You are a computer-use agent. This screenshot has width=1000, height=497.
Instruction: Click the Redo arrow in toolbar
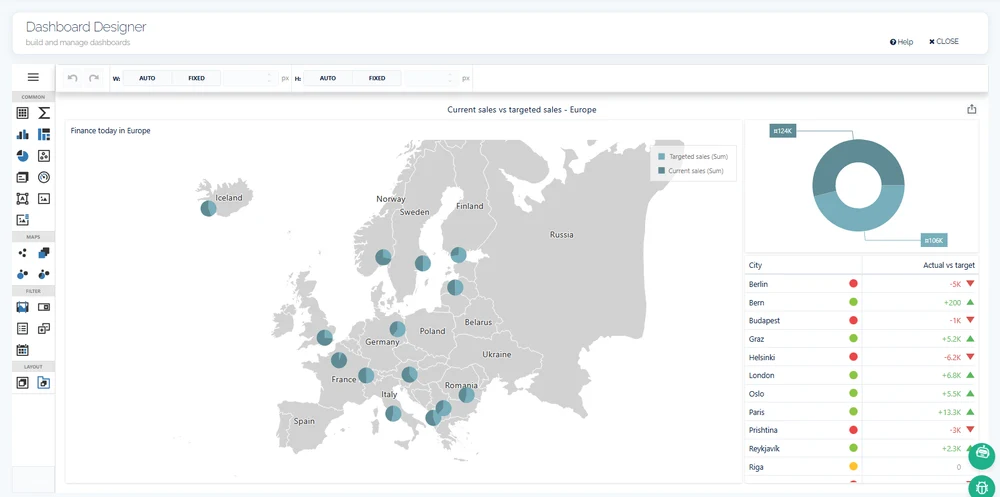point(94,78)
